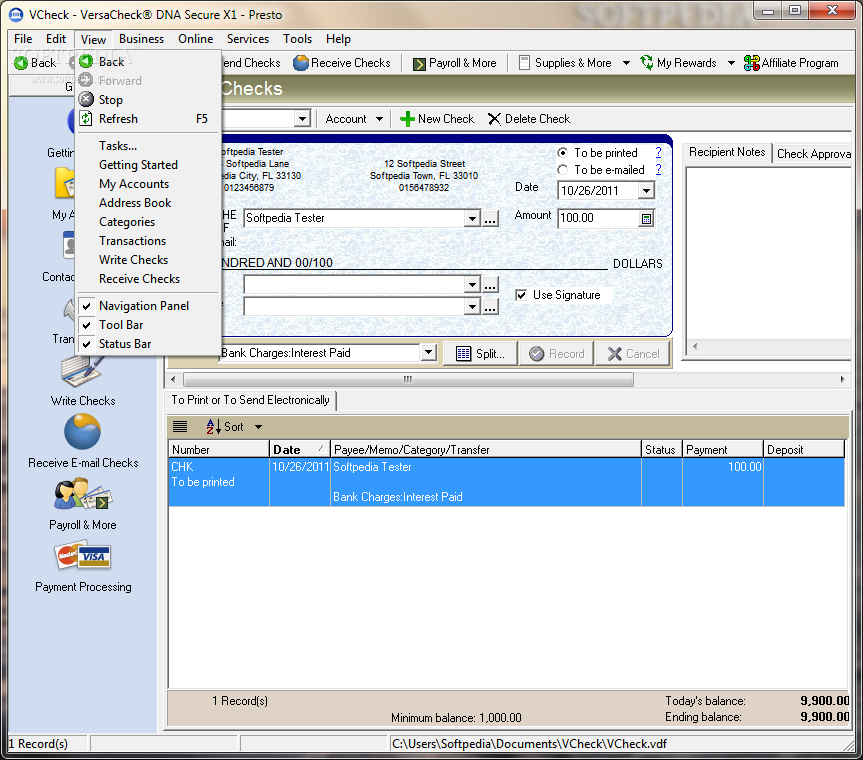The image size is (863, 760).
Task: Click the right arrow of check form scrollbar
Action: tap(842, 379)
